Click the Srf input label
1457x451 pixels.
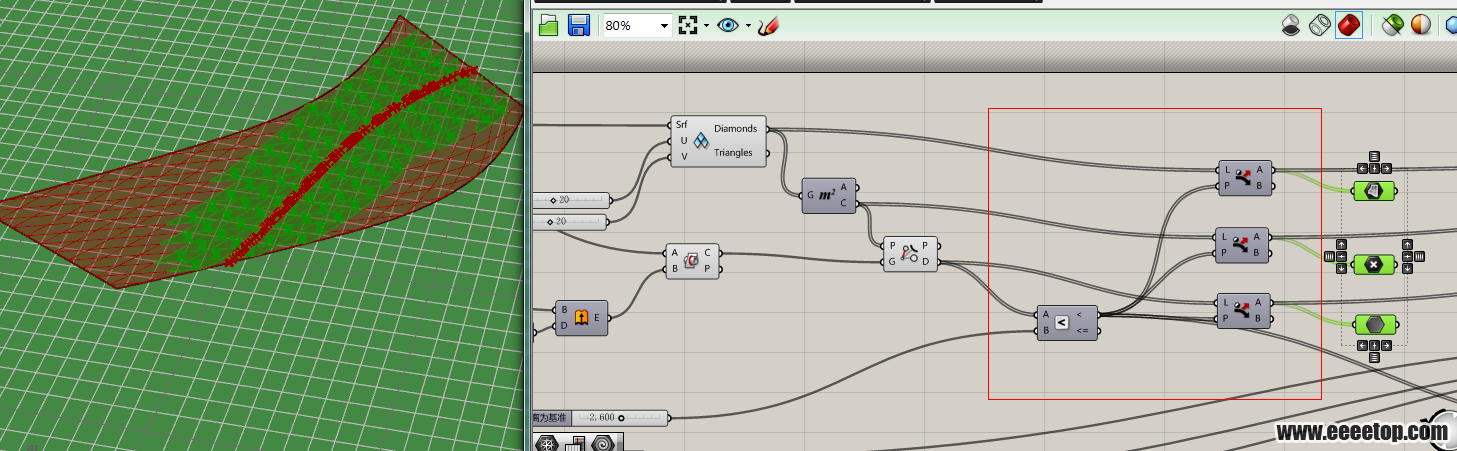coord(682,125)
